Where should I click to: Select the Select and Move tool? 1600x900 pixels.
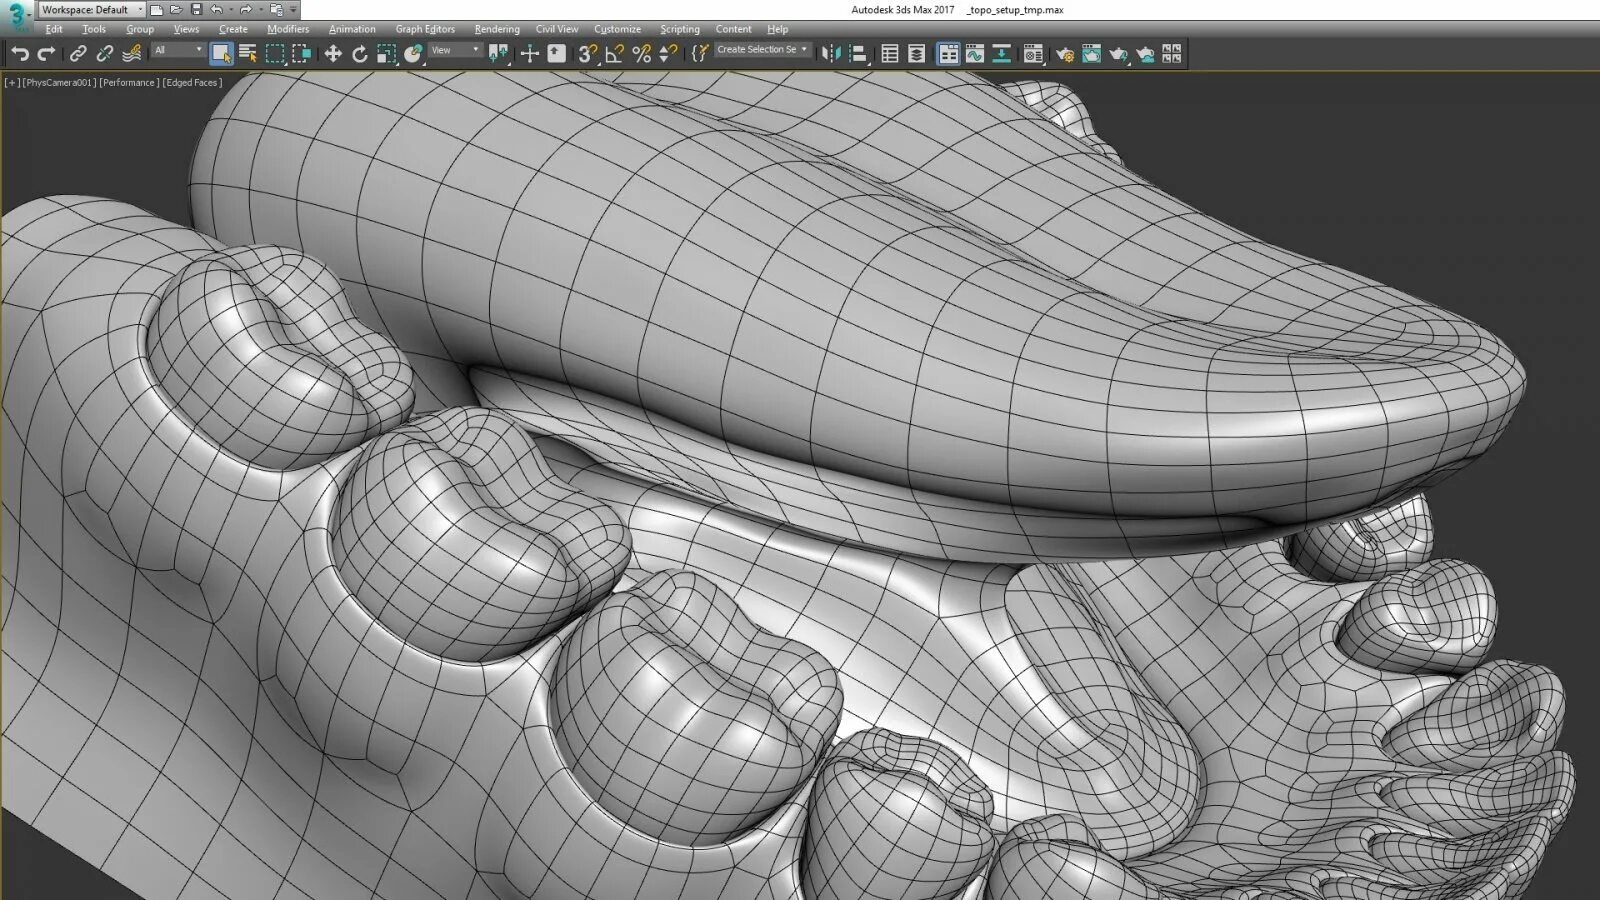tap(333, 54)
